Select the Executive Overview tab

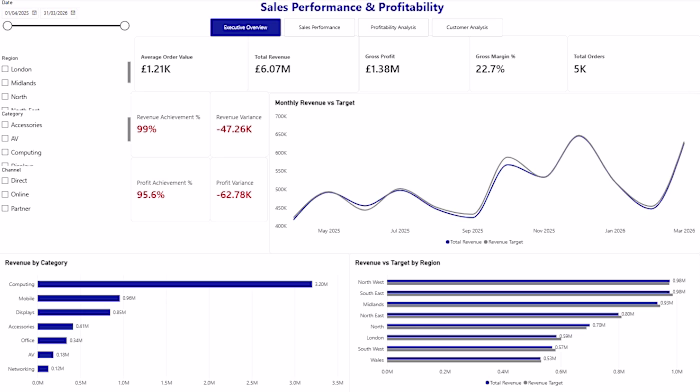coord(246,27)
